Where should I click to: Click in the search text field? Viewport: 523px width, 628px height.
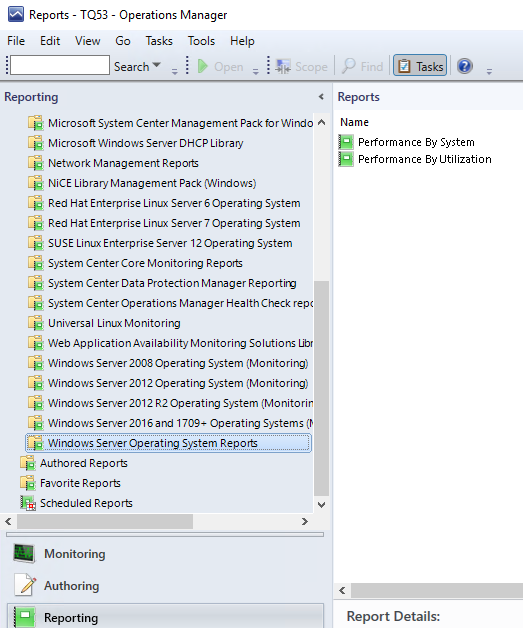[x=60, y=65]
